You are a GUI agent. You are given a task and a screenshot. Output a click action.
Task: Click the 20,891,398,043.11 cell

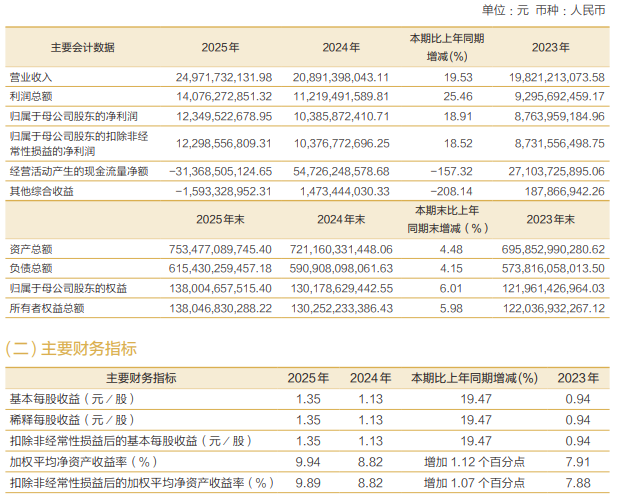341,77
